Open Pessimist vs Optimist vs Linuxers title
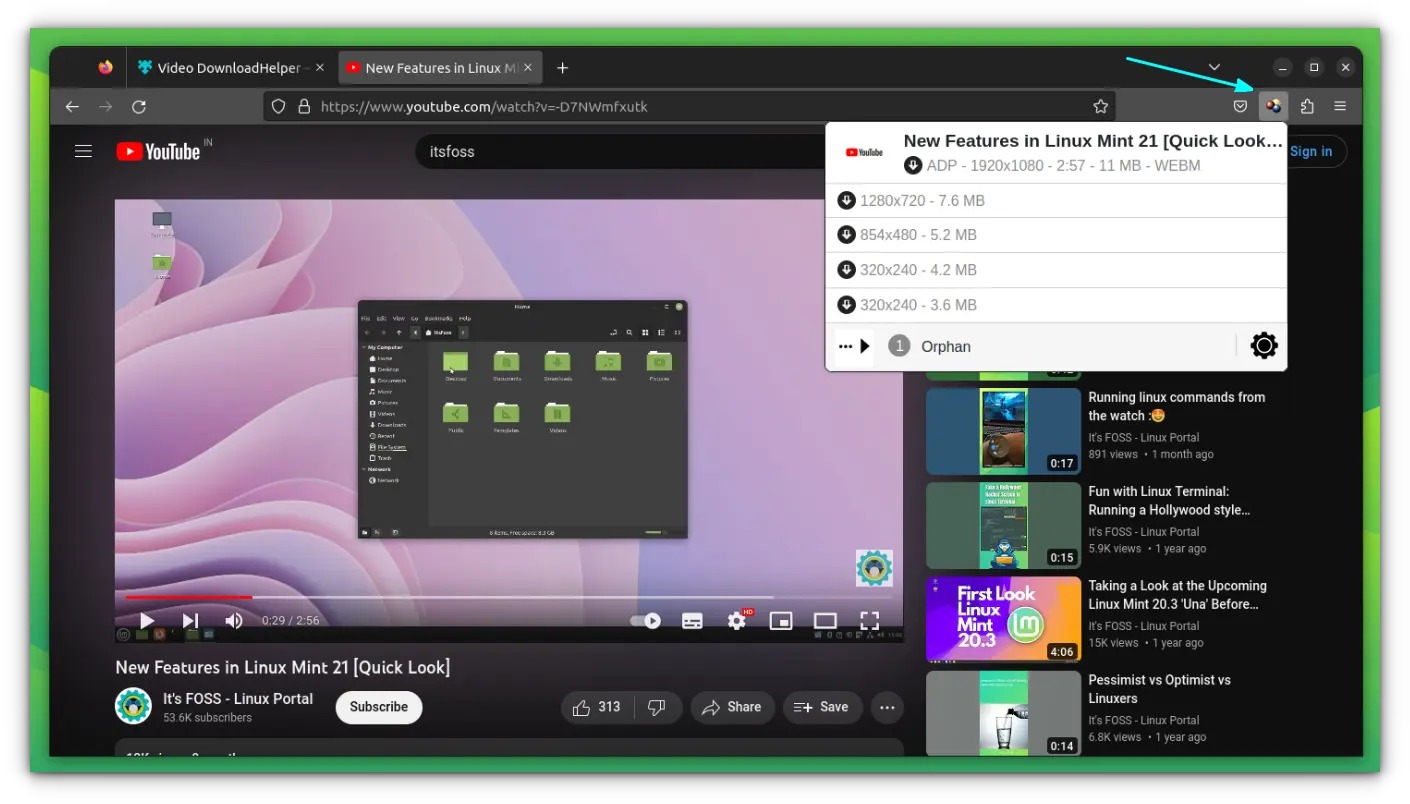 [x=1159, y=689]
